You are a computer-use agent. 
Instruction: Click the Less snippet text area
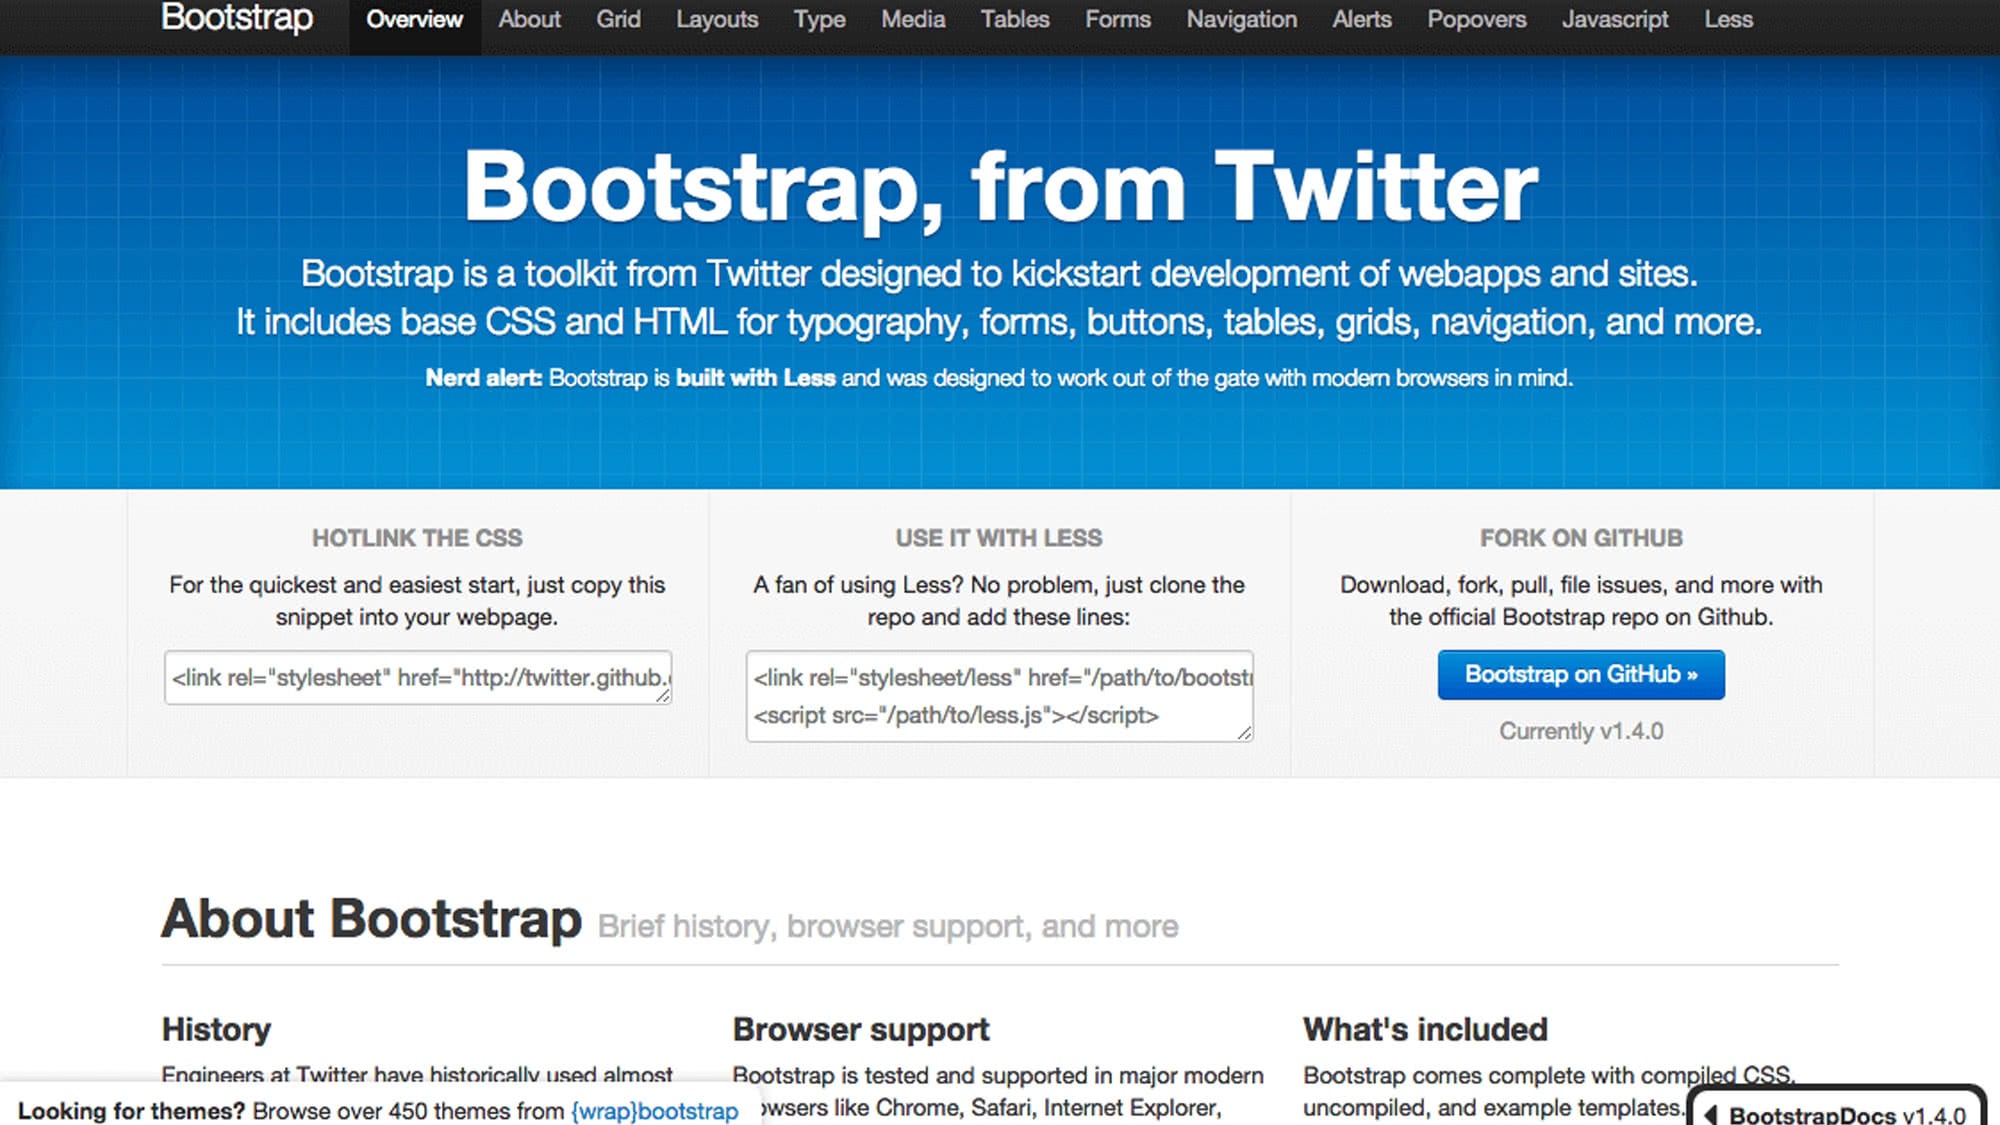click(998, 696)
